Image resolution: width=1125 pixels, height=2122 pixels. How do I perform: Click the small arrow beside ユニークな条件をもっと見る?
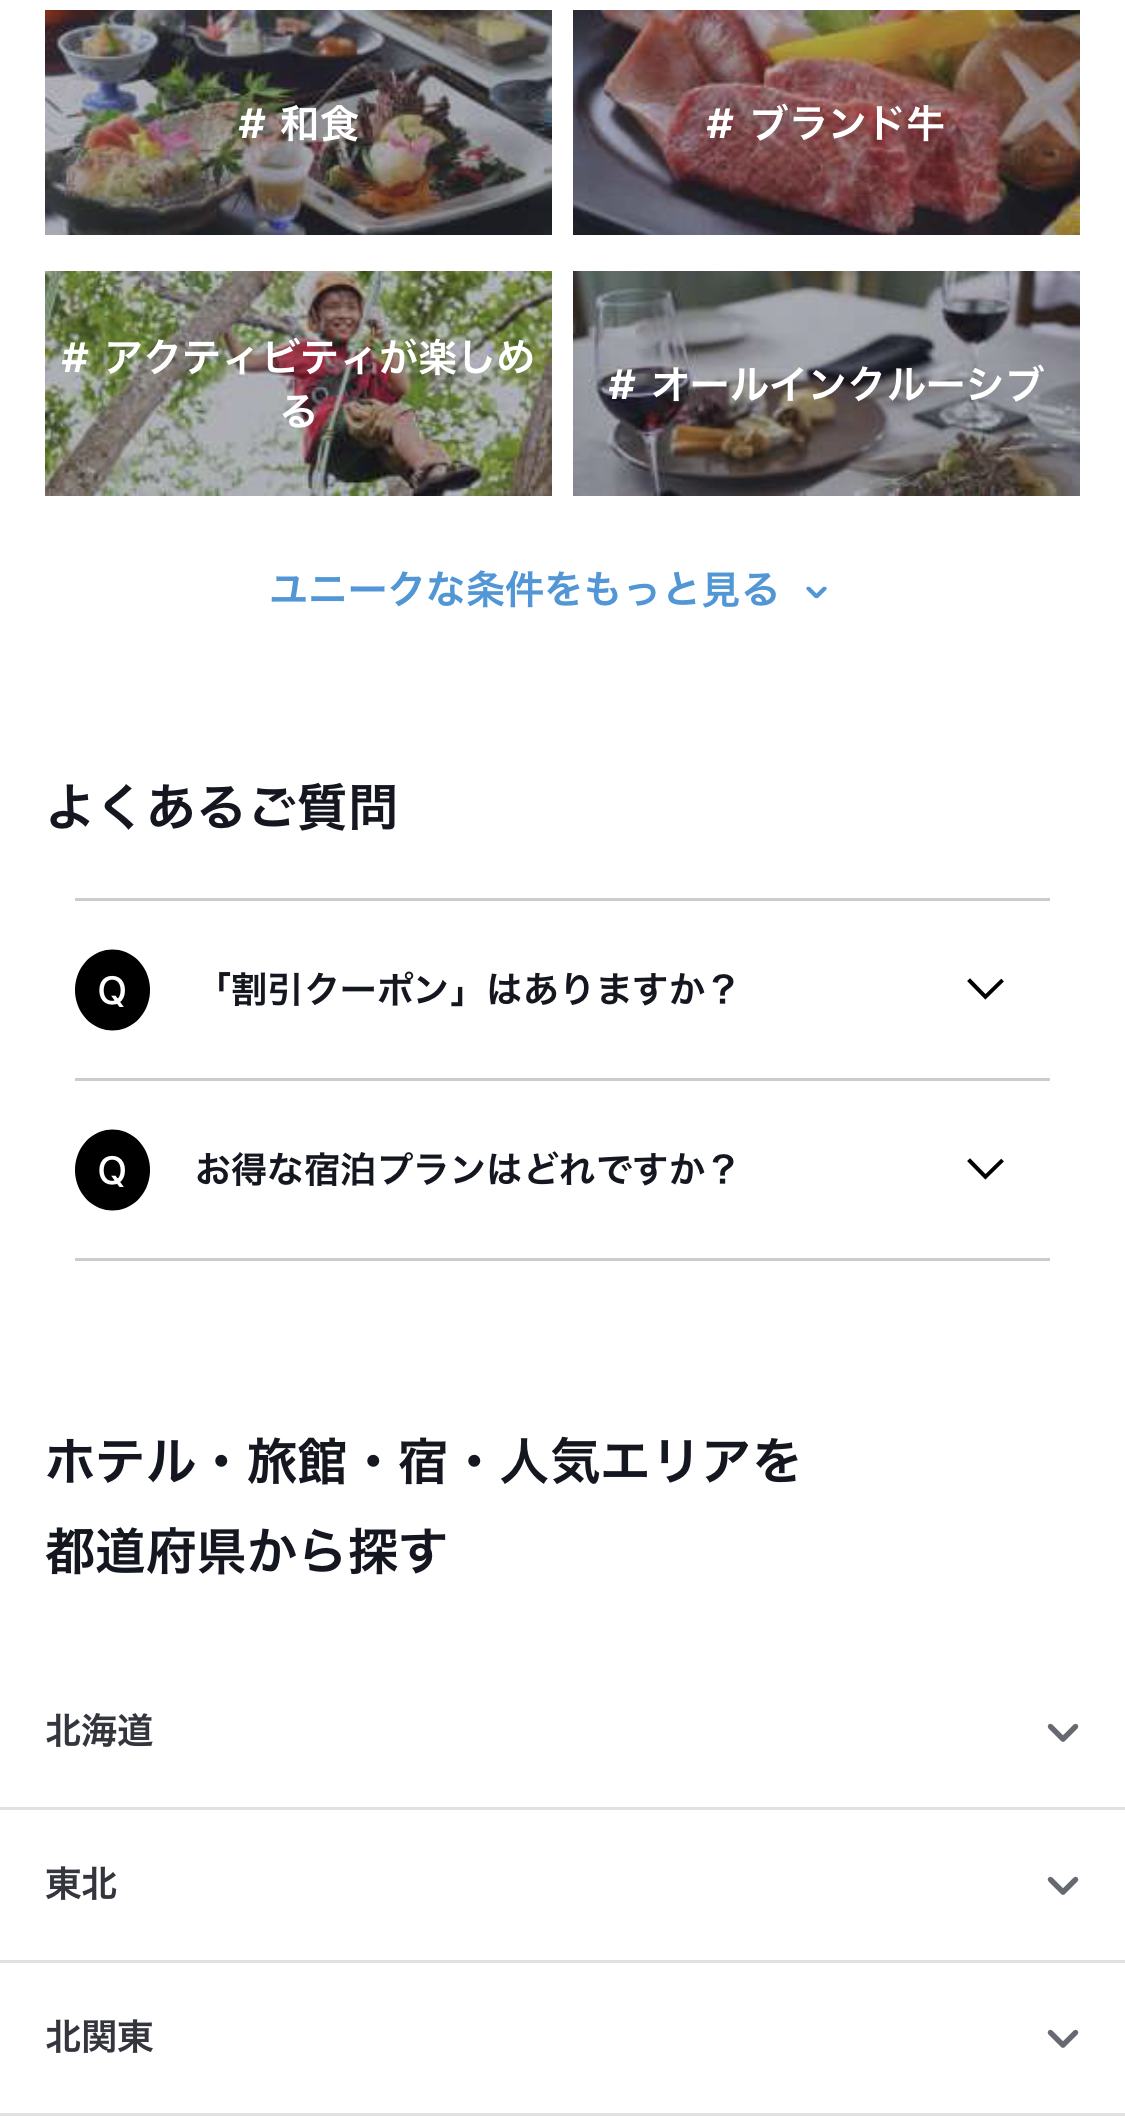(817, 592)
